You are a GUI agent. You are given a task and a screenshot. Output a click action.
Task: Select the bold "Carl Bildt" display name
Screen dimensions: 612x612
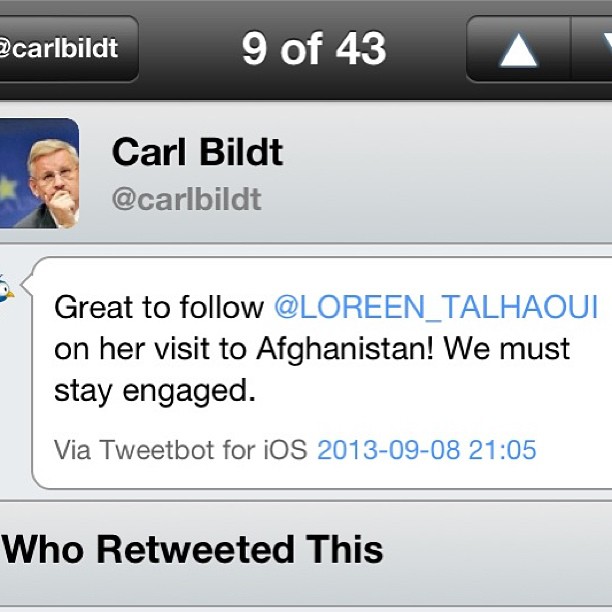pyautogui.click(x=197, y=152)
